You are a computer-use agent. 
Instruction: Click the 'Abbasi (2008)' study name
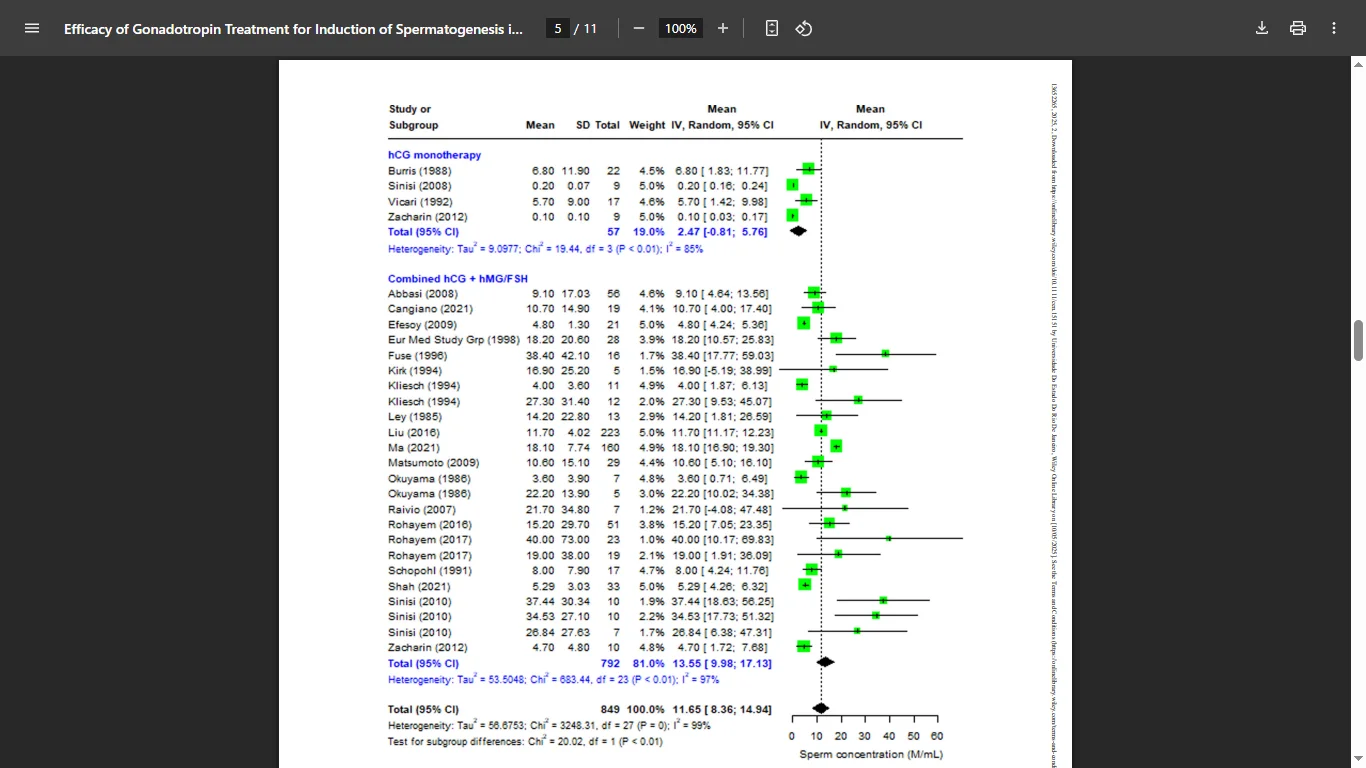pyautogui.click(x=422, y=294)
